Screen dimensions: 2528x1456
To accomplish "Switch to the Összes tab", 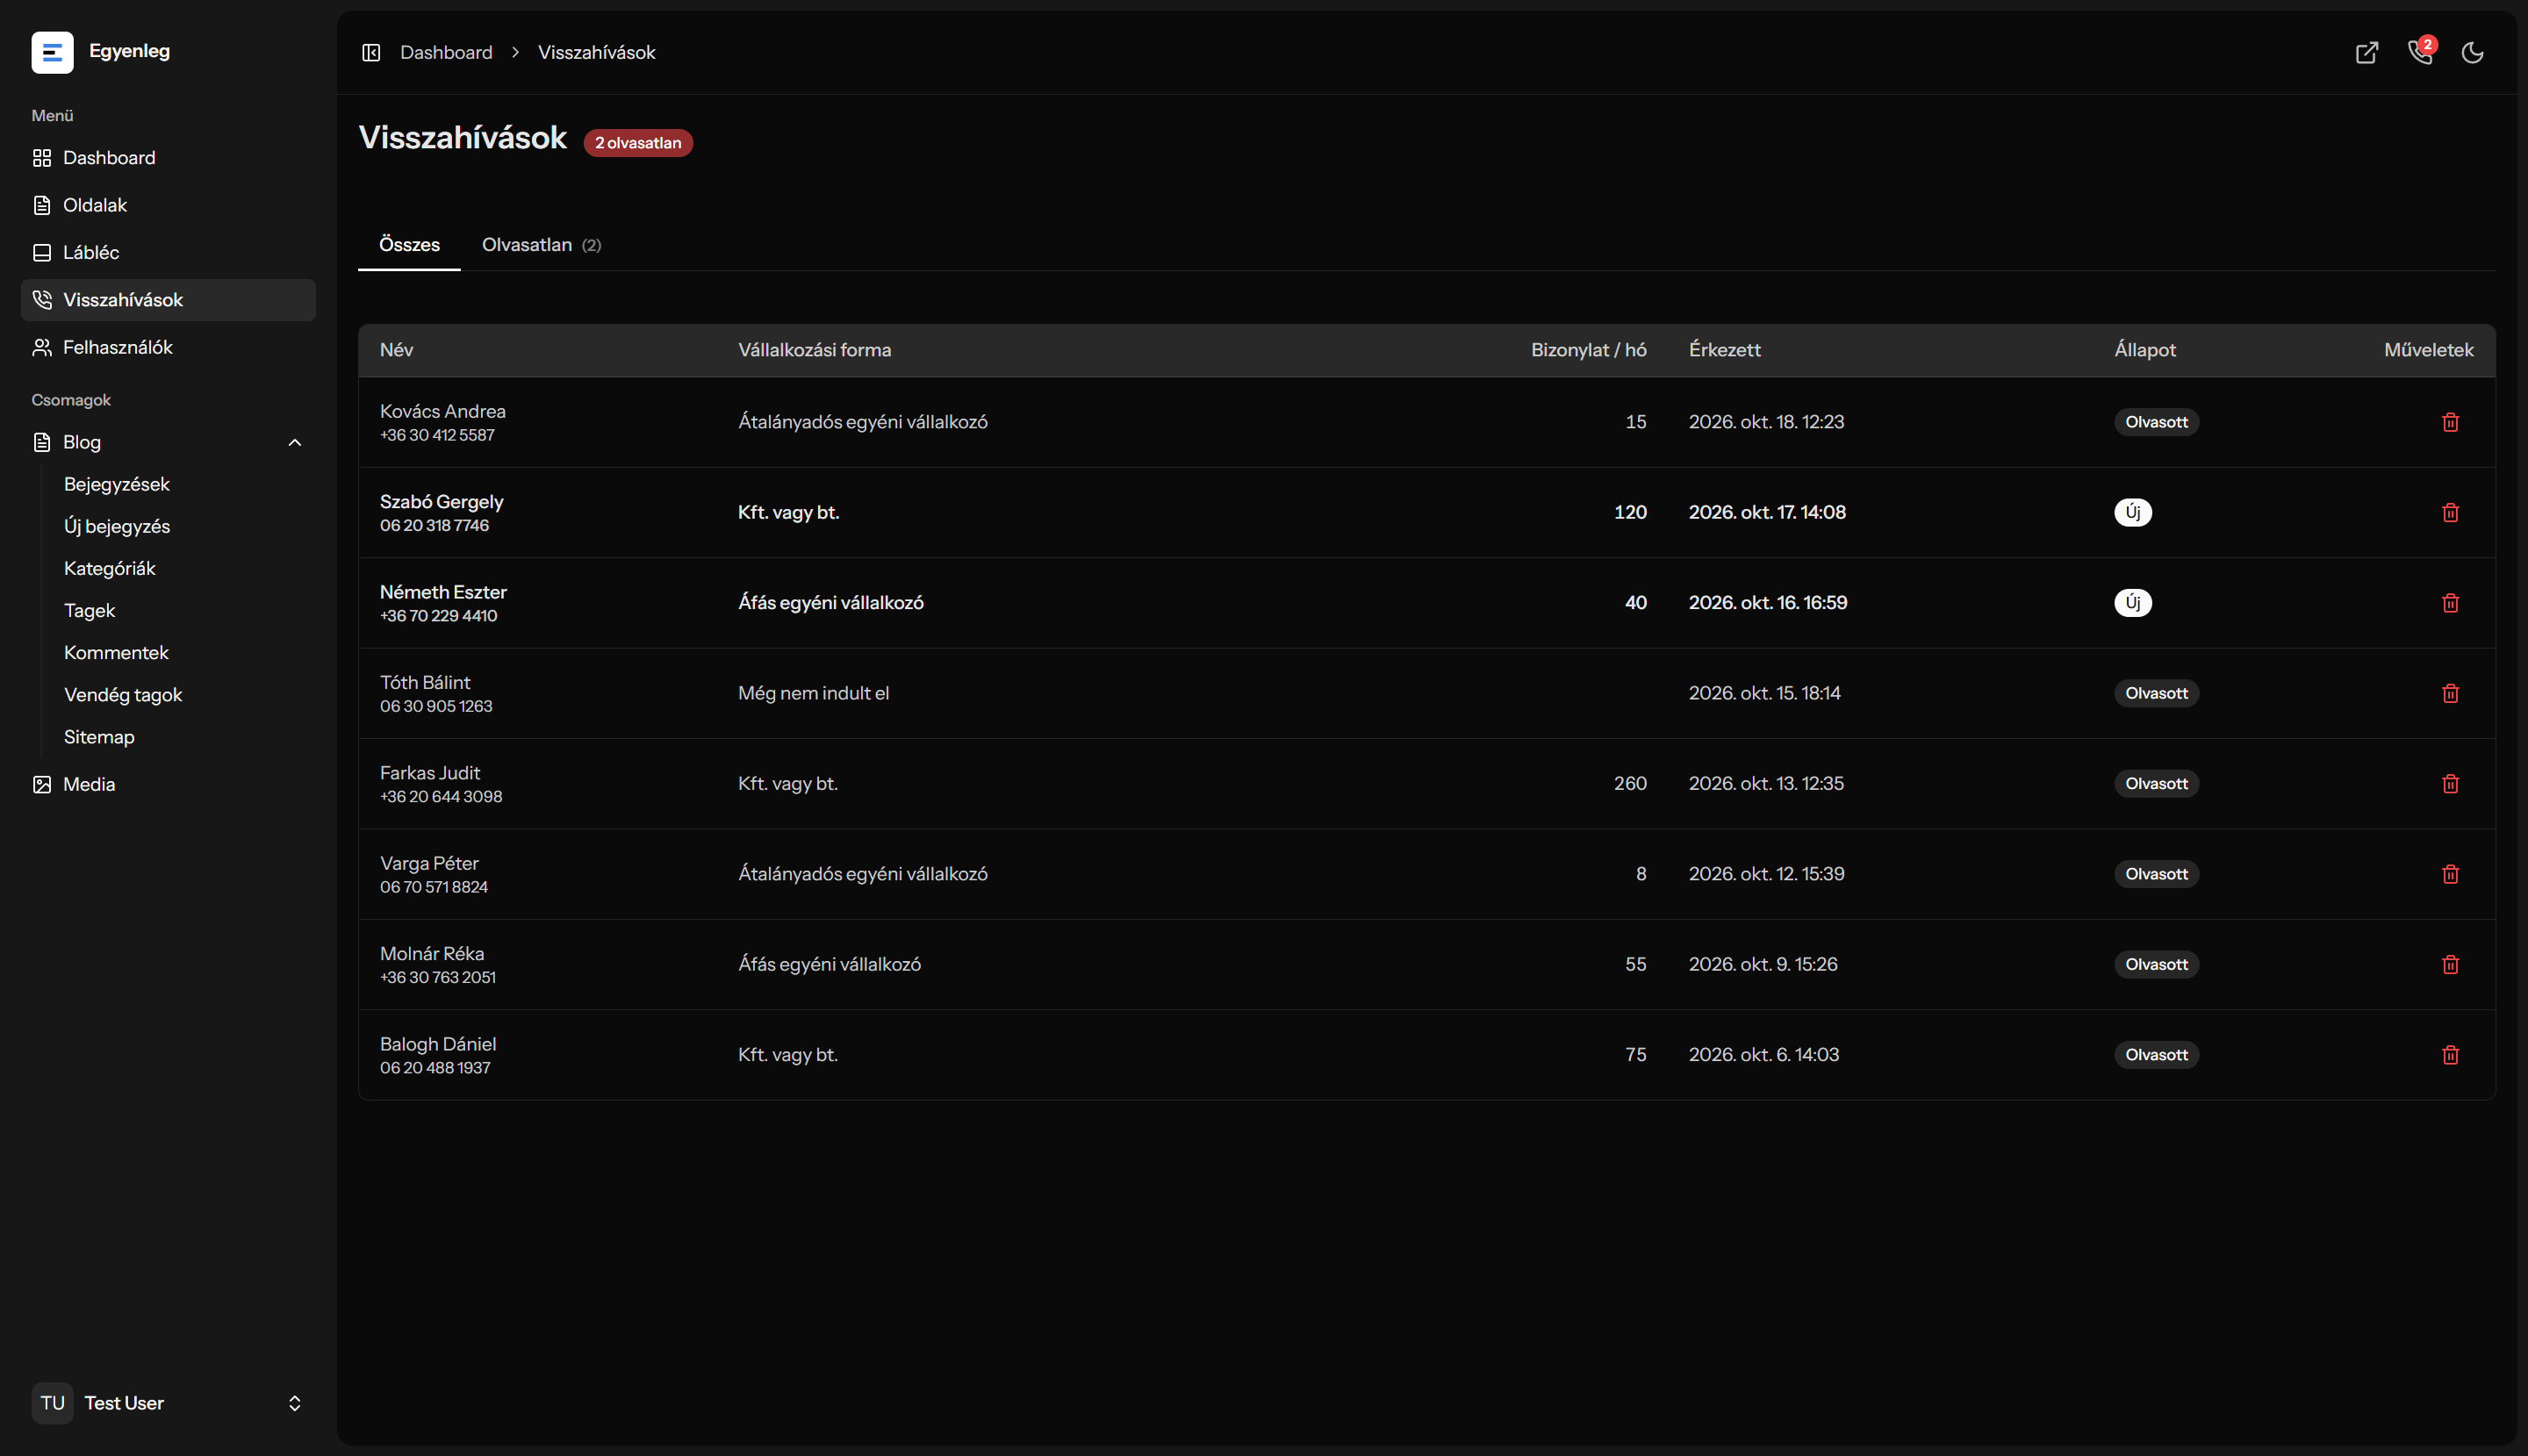I will [409, 245].
